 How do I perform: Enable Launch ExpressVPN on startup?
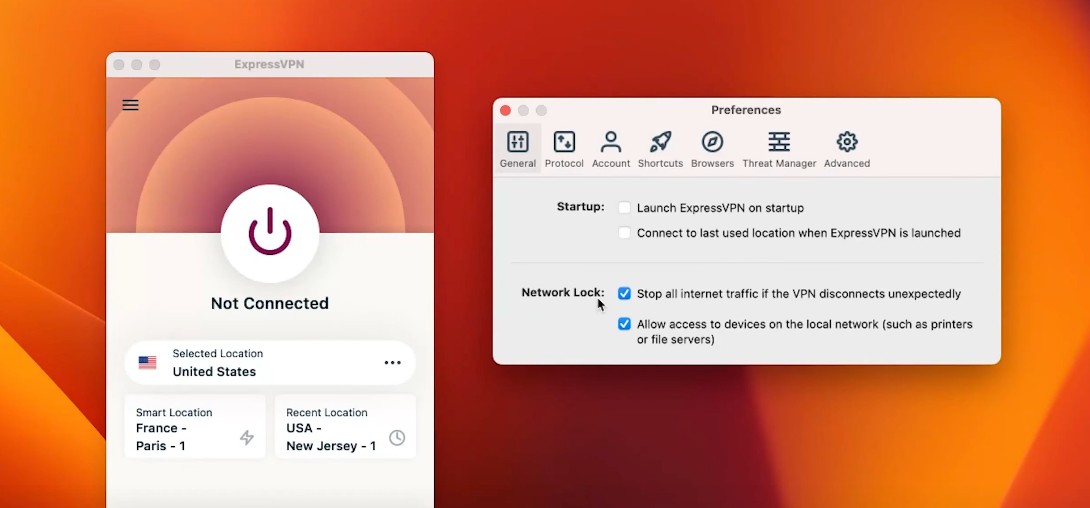point(624,208)
